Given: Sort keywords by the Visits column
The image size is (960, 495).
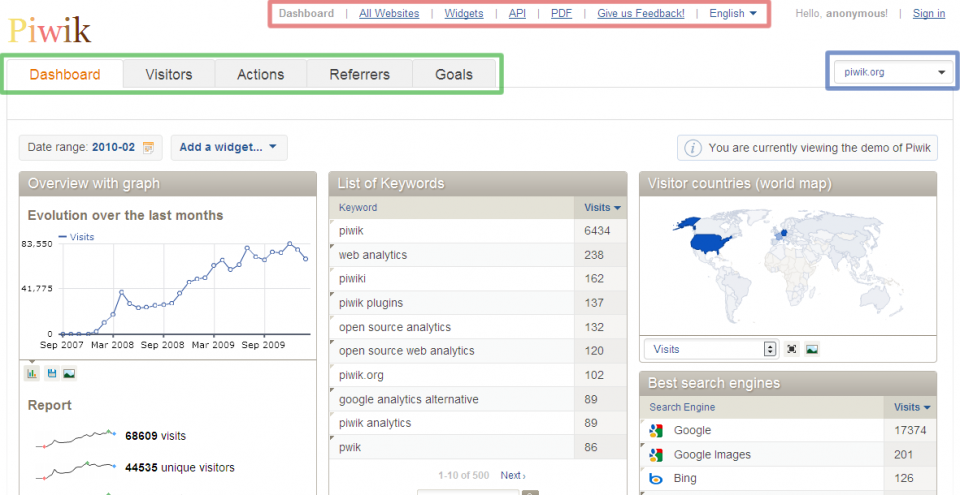Looking at the screenshot, I should point(602,208).
